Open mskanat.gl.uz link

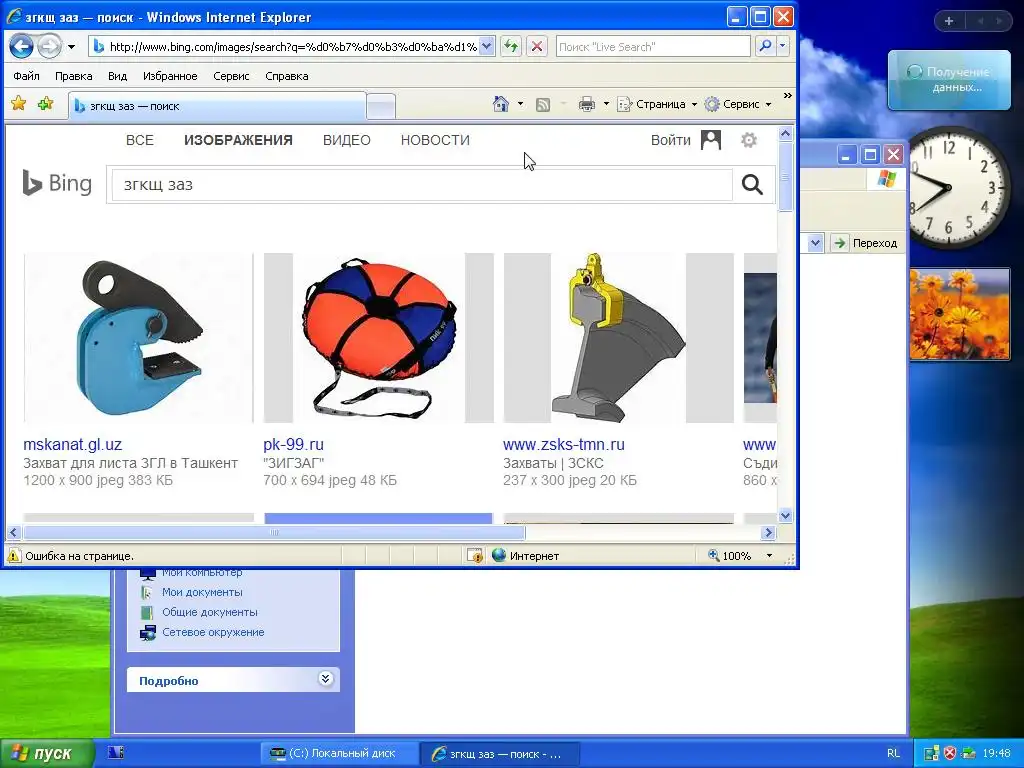click(72, 445)
